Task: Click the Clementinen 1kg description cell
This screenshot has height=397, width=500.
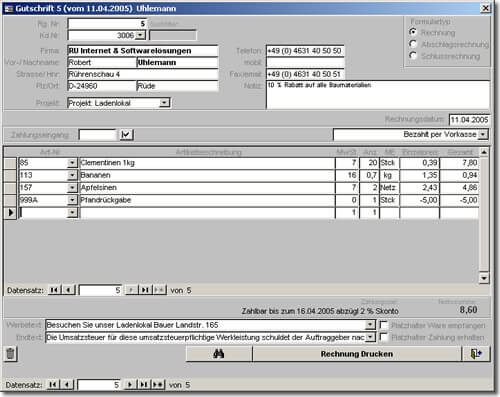Action: [x=207, y=163]
